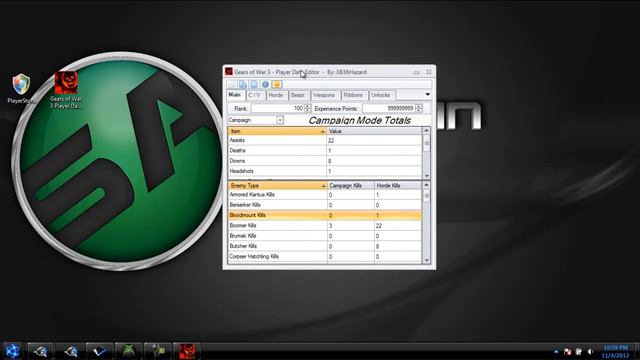640x360 pixels.
Task: Select the Deaths row
Action: tap(325, 151)
